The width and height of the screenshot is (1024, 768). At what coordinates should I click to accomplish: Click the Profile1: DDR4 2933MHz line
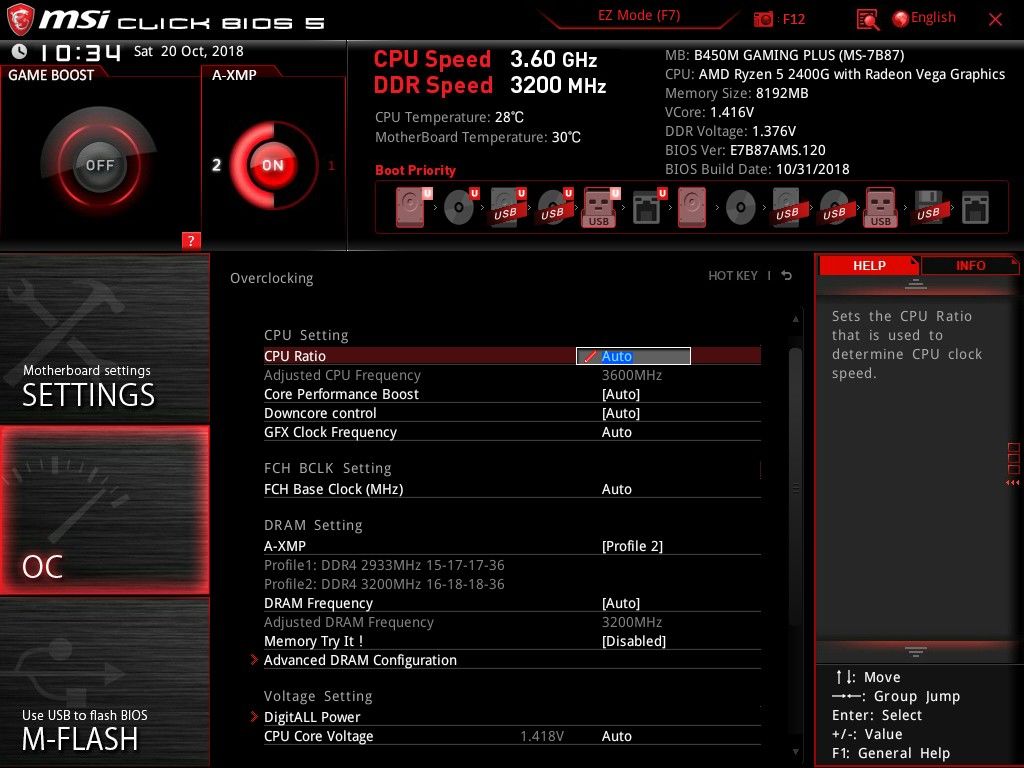pyautogui.click(x=384, y=565)
